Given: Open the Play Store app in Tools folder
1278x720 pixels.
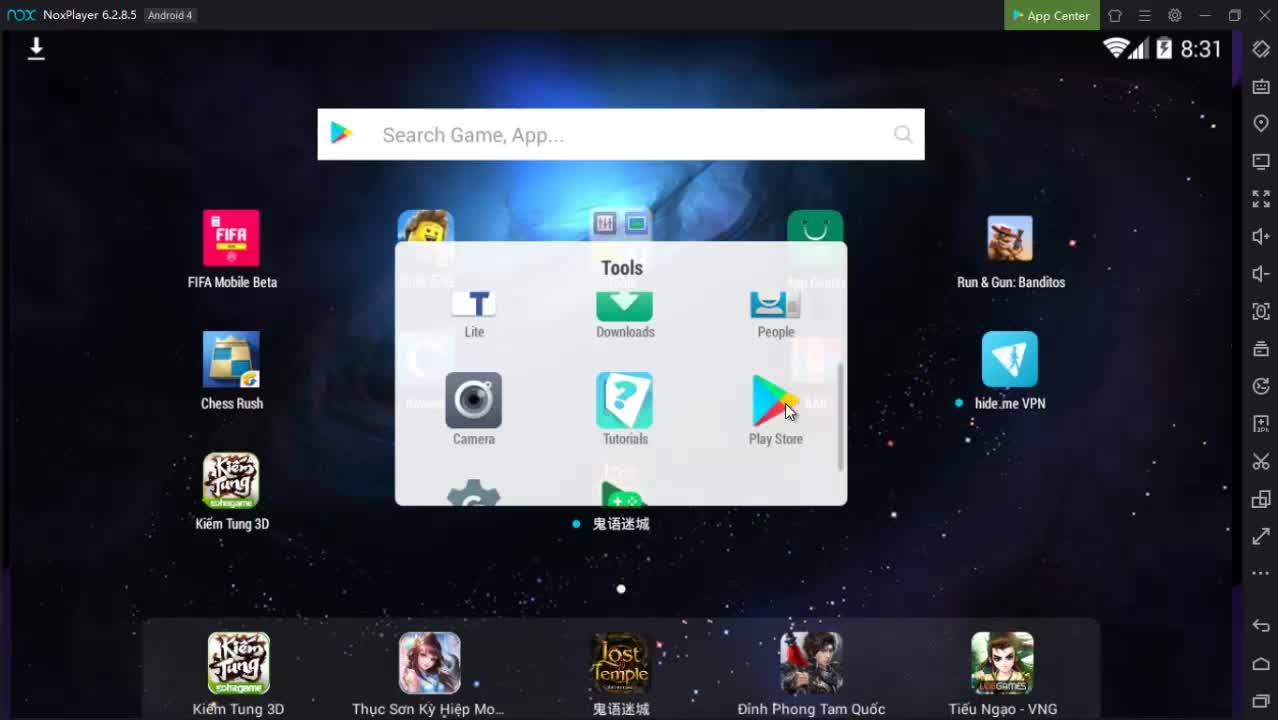Looking at the screenshot, I should (x=775, y=400).
